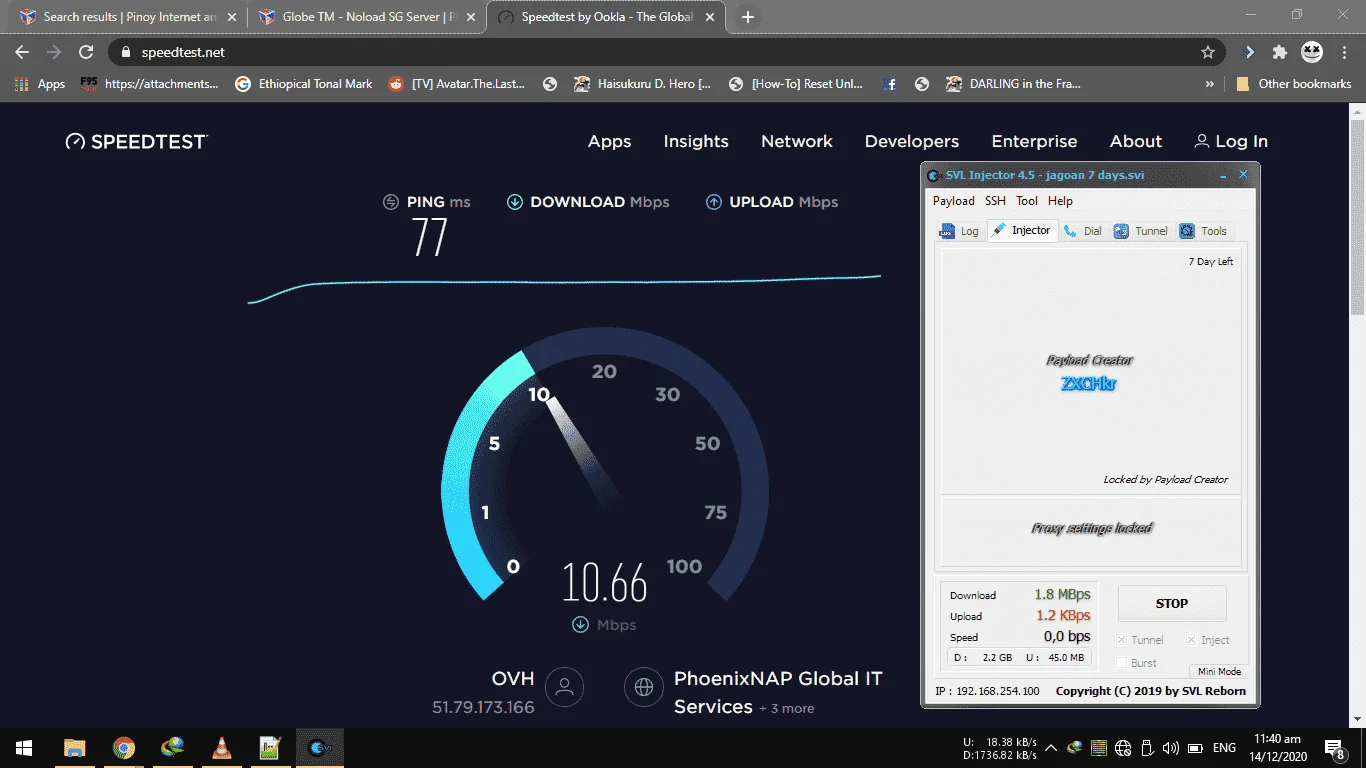The image size is (1366, 768).
Task: Open a new browser tab
Action: pos(748,17)
